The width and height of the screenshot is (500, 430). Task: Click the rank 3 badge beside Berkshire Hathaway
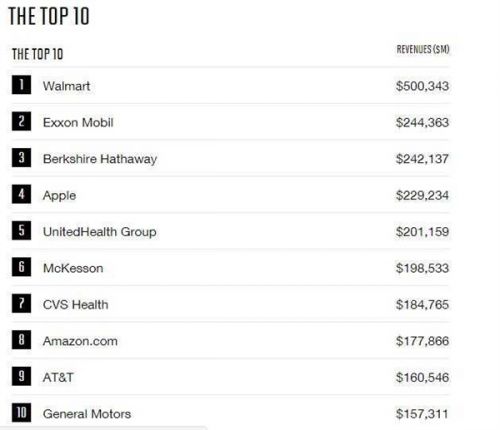pyautogui.click(x=21, y=157)
